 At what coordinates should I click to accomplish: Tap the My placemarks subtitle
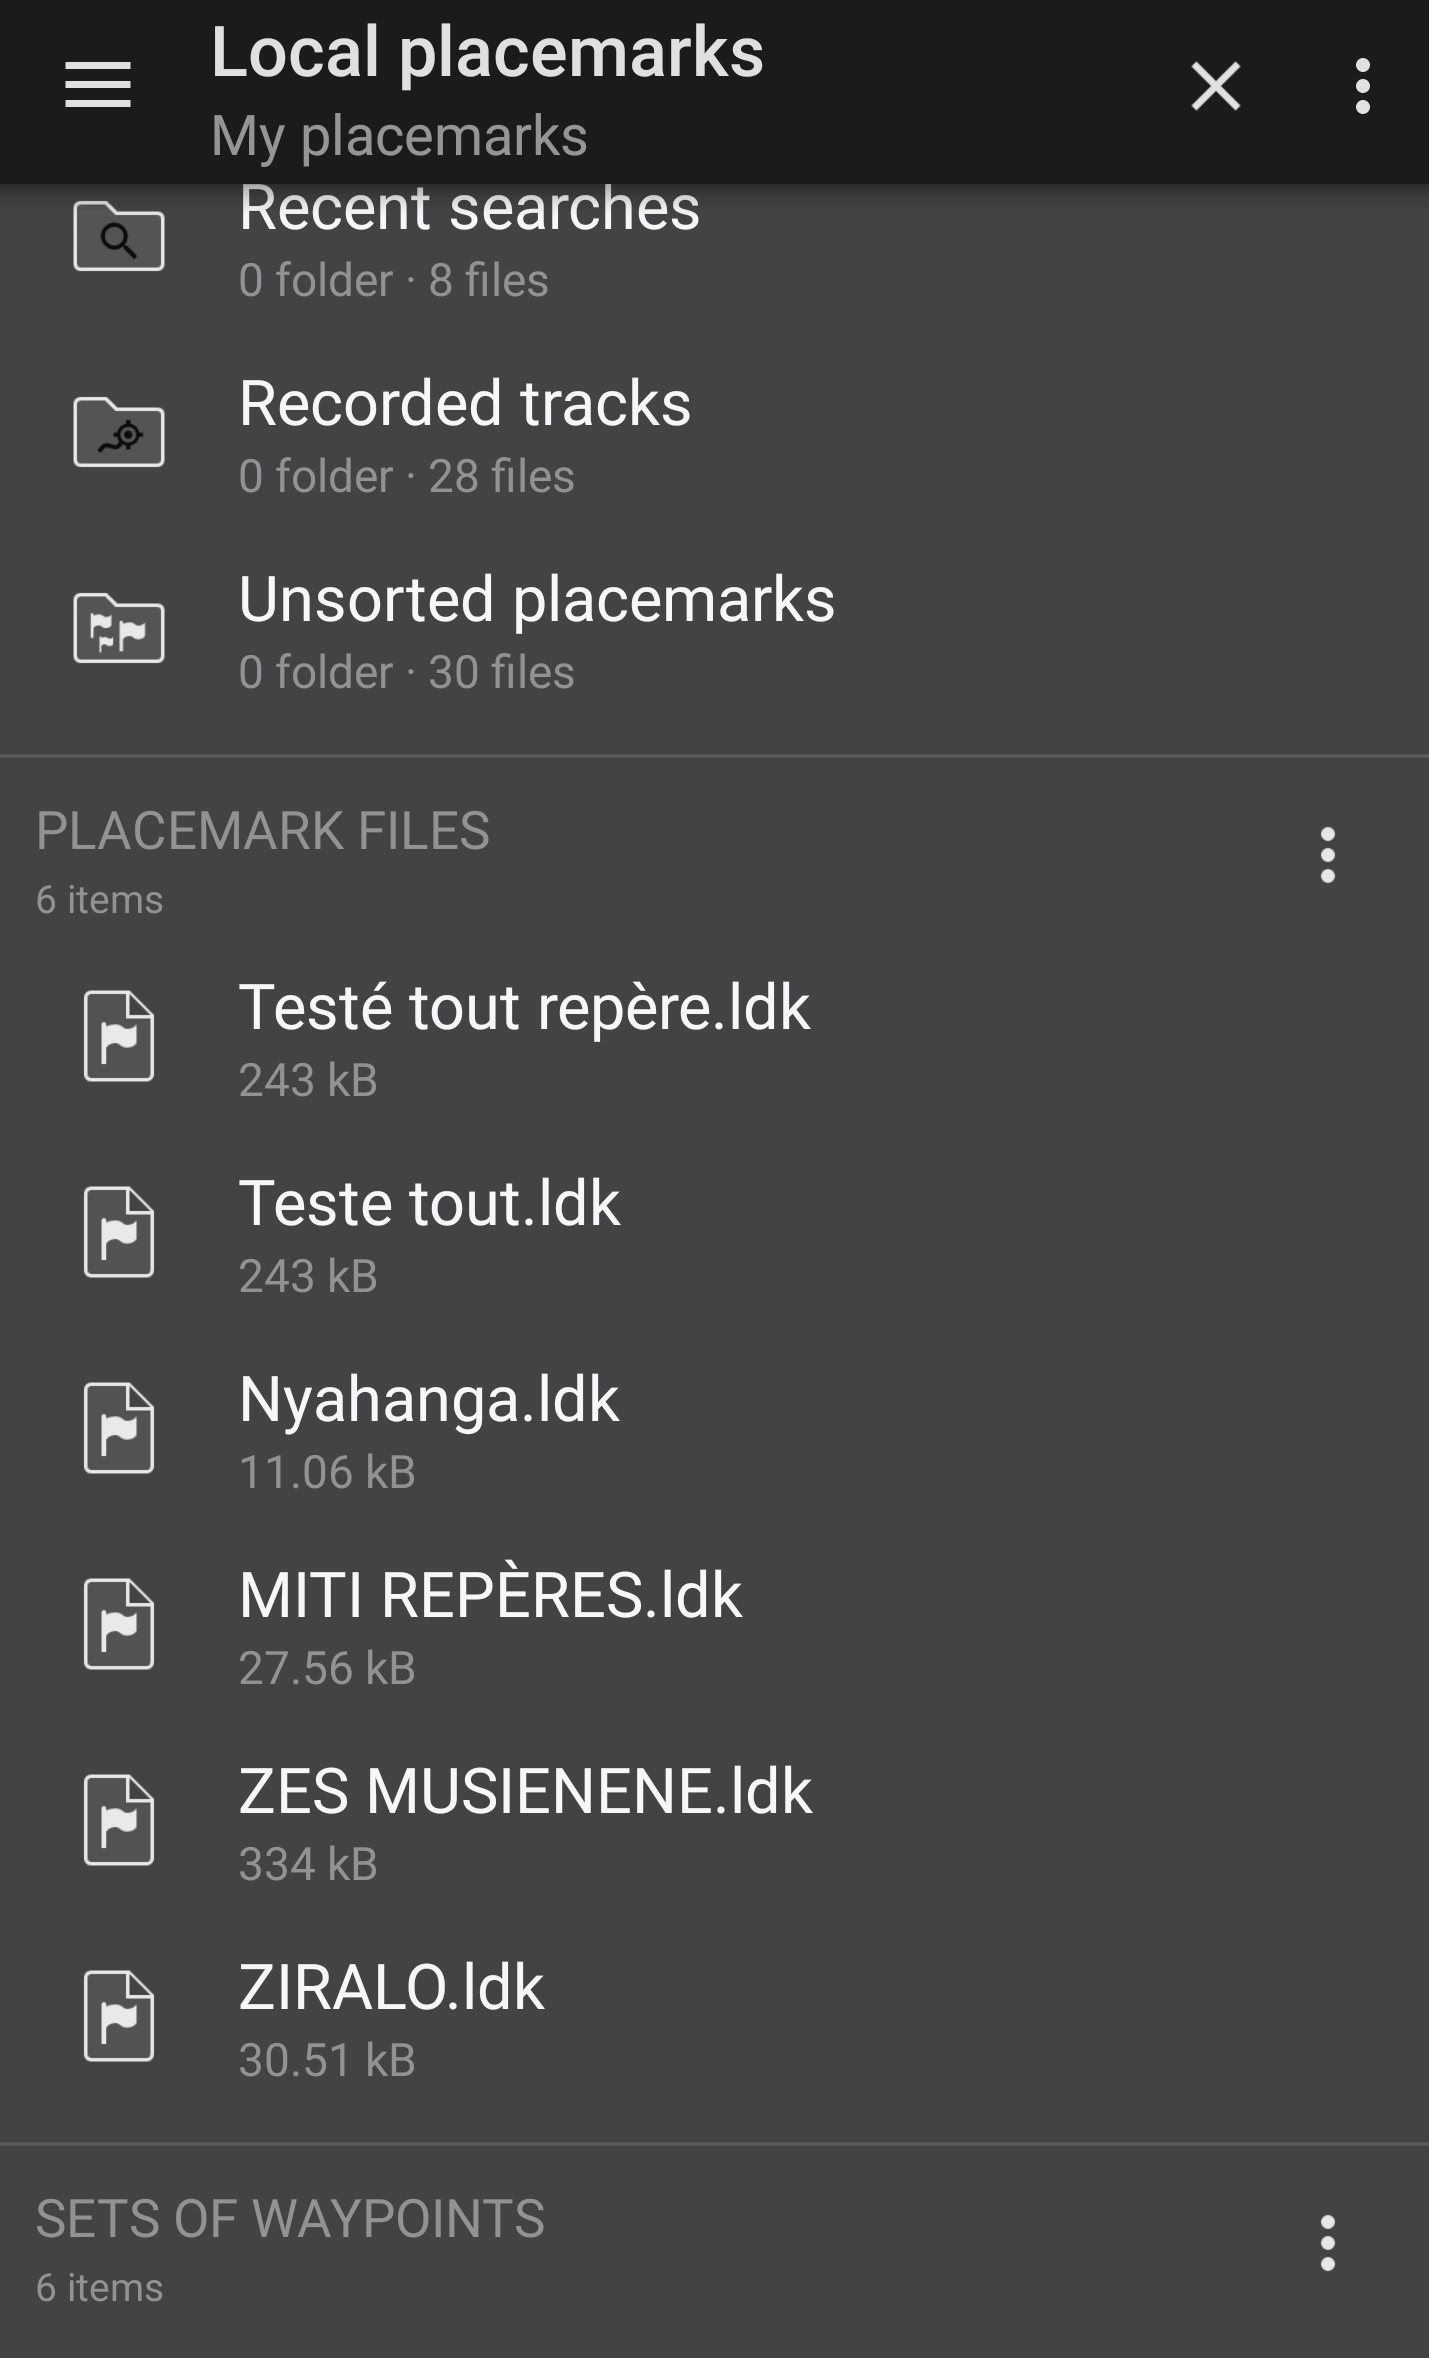pos(399,136)
